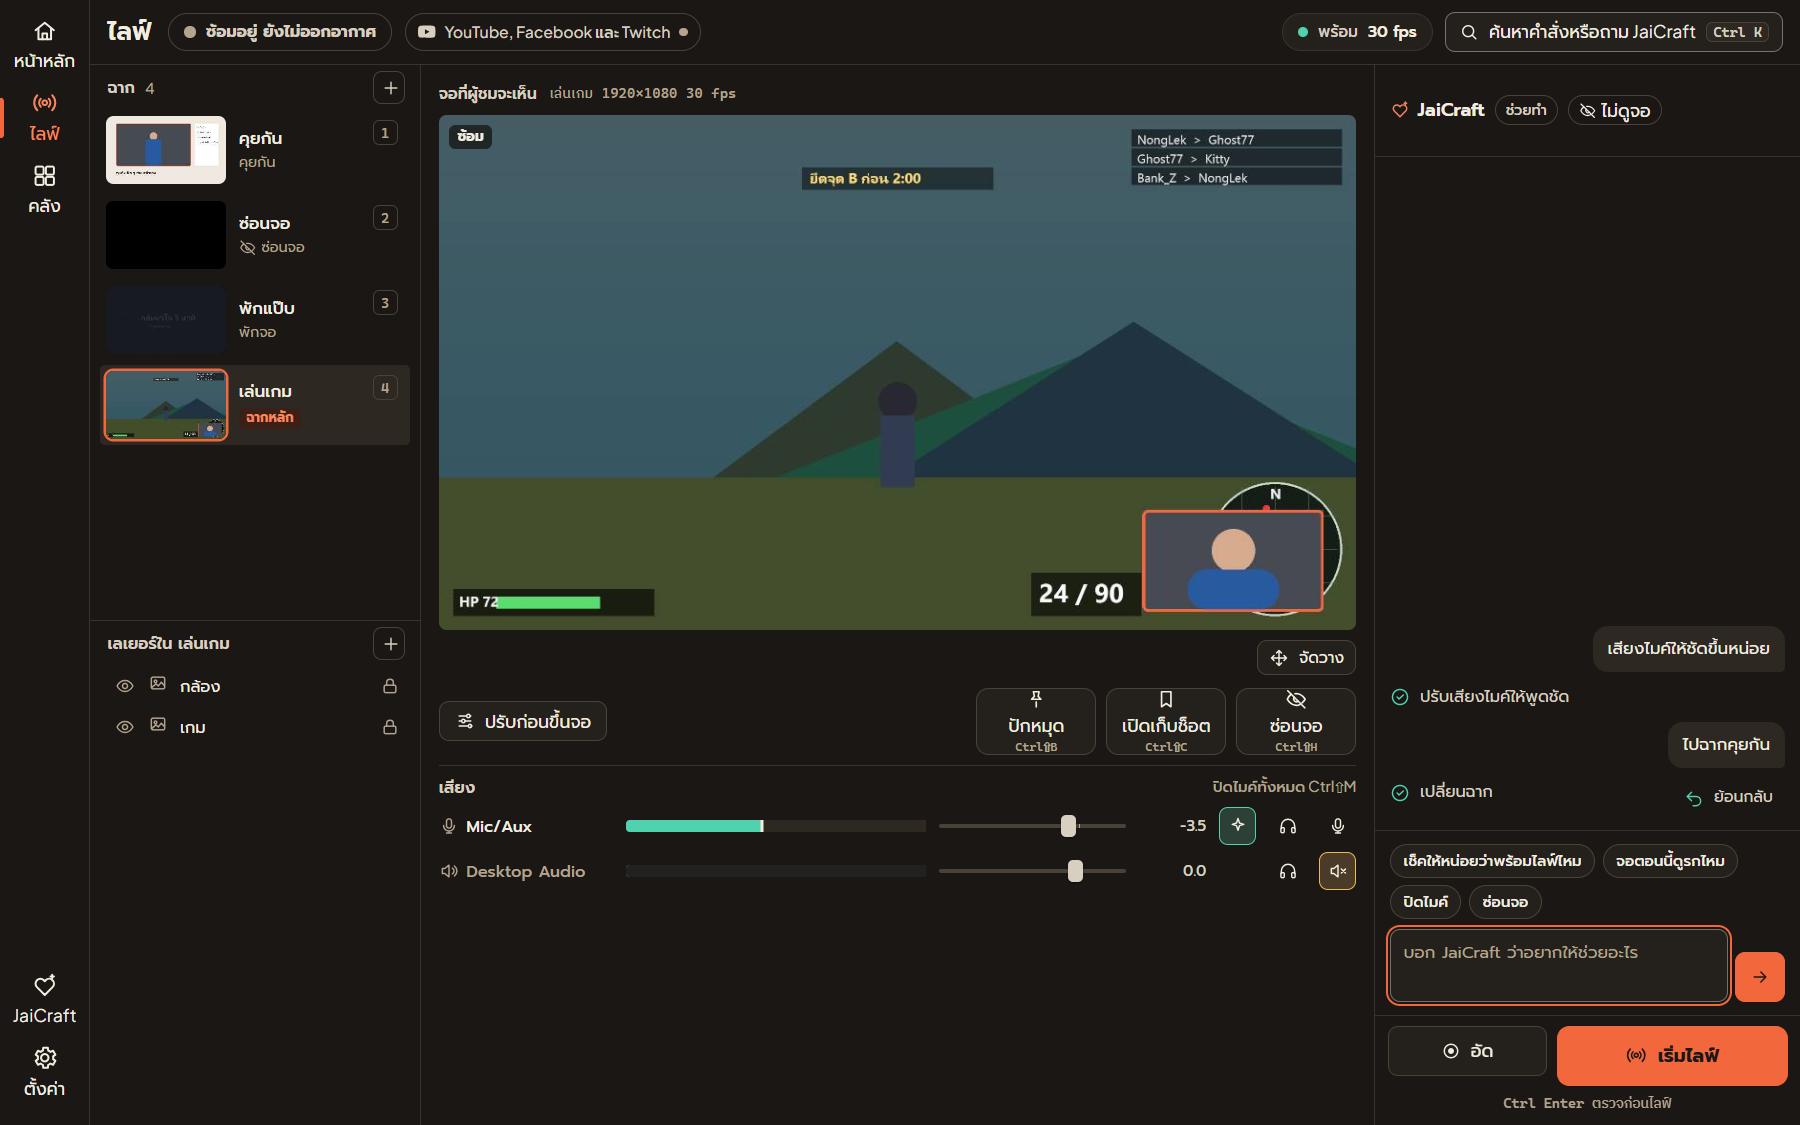Image resolution: width=1800 pixels, height=1125 pixels.
Task: Select the เล่นเกม main scene
Action: [x=255, y=405]
